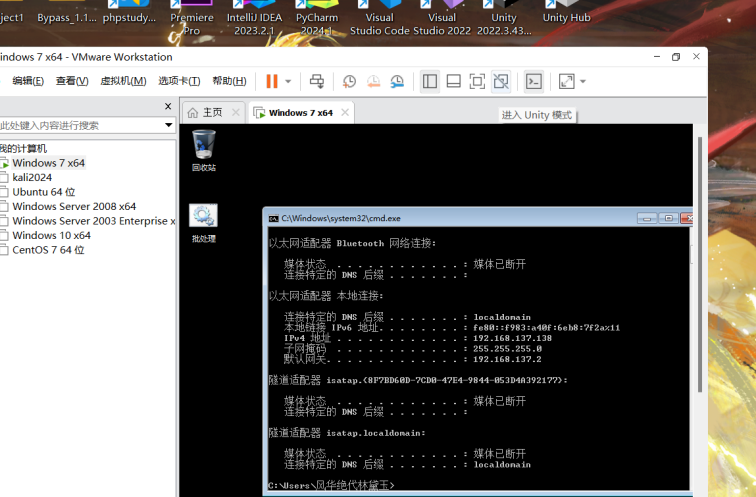Click the revert to snapshot icon

pyautogui.click(x=373, y=81)
